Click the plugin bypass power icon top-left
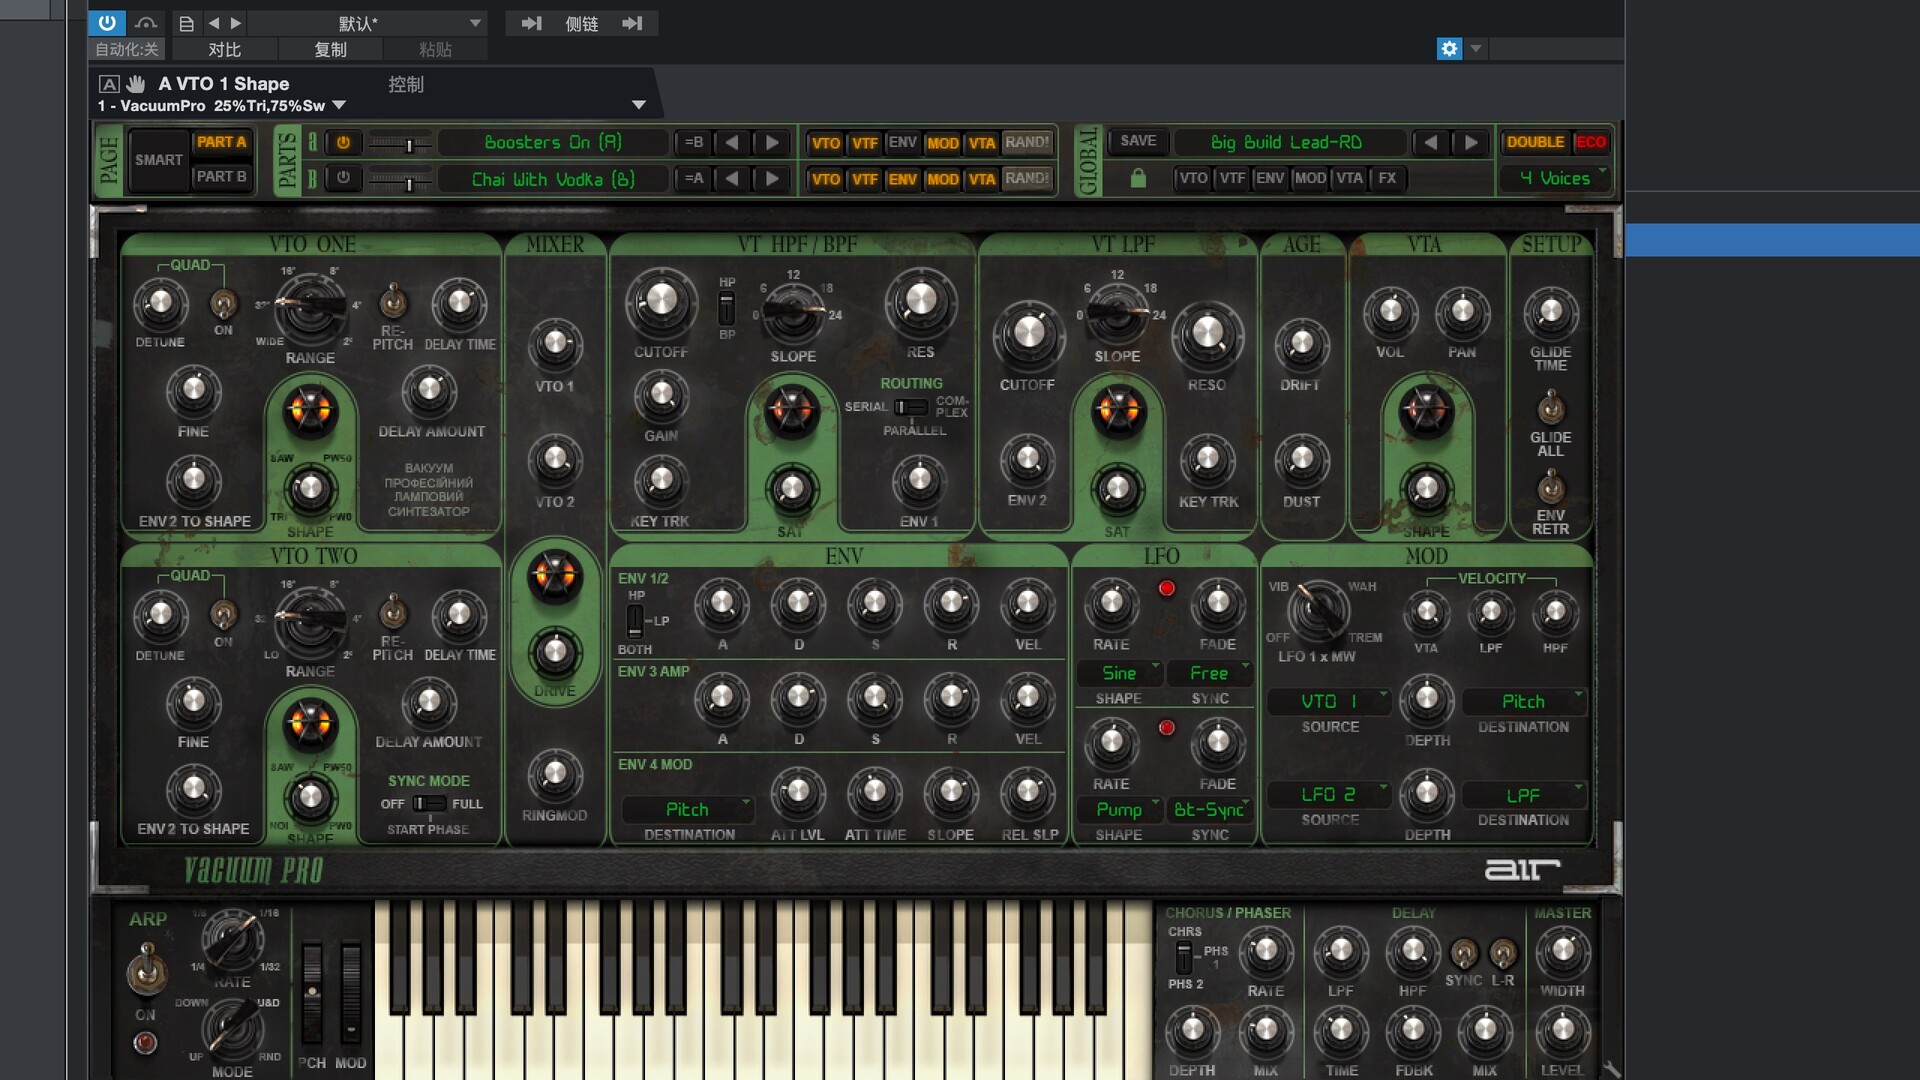The height and width of the screenshot is (1080, 1920). (x=106, y=23)
